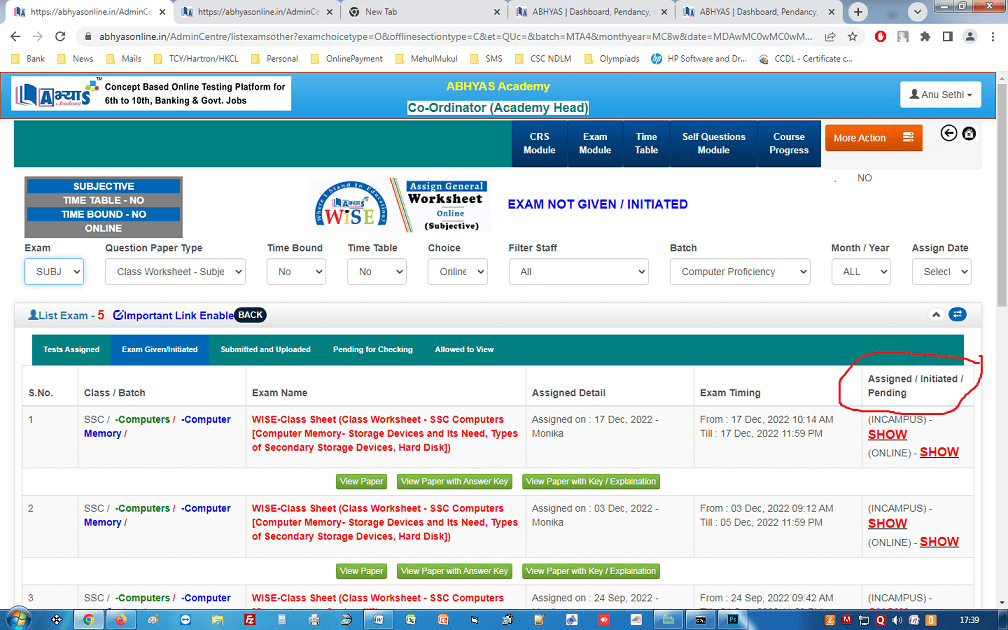Click the blue swap arrows icon
Screen dimensions: 1008x630
click(958, 314)
